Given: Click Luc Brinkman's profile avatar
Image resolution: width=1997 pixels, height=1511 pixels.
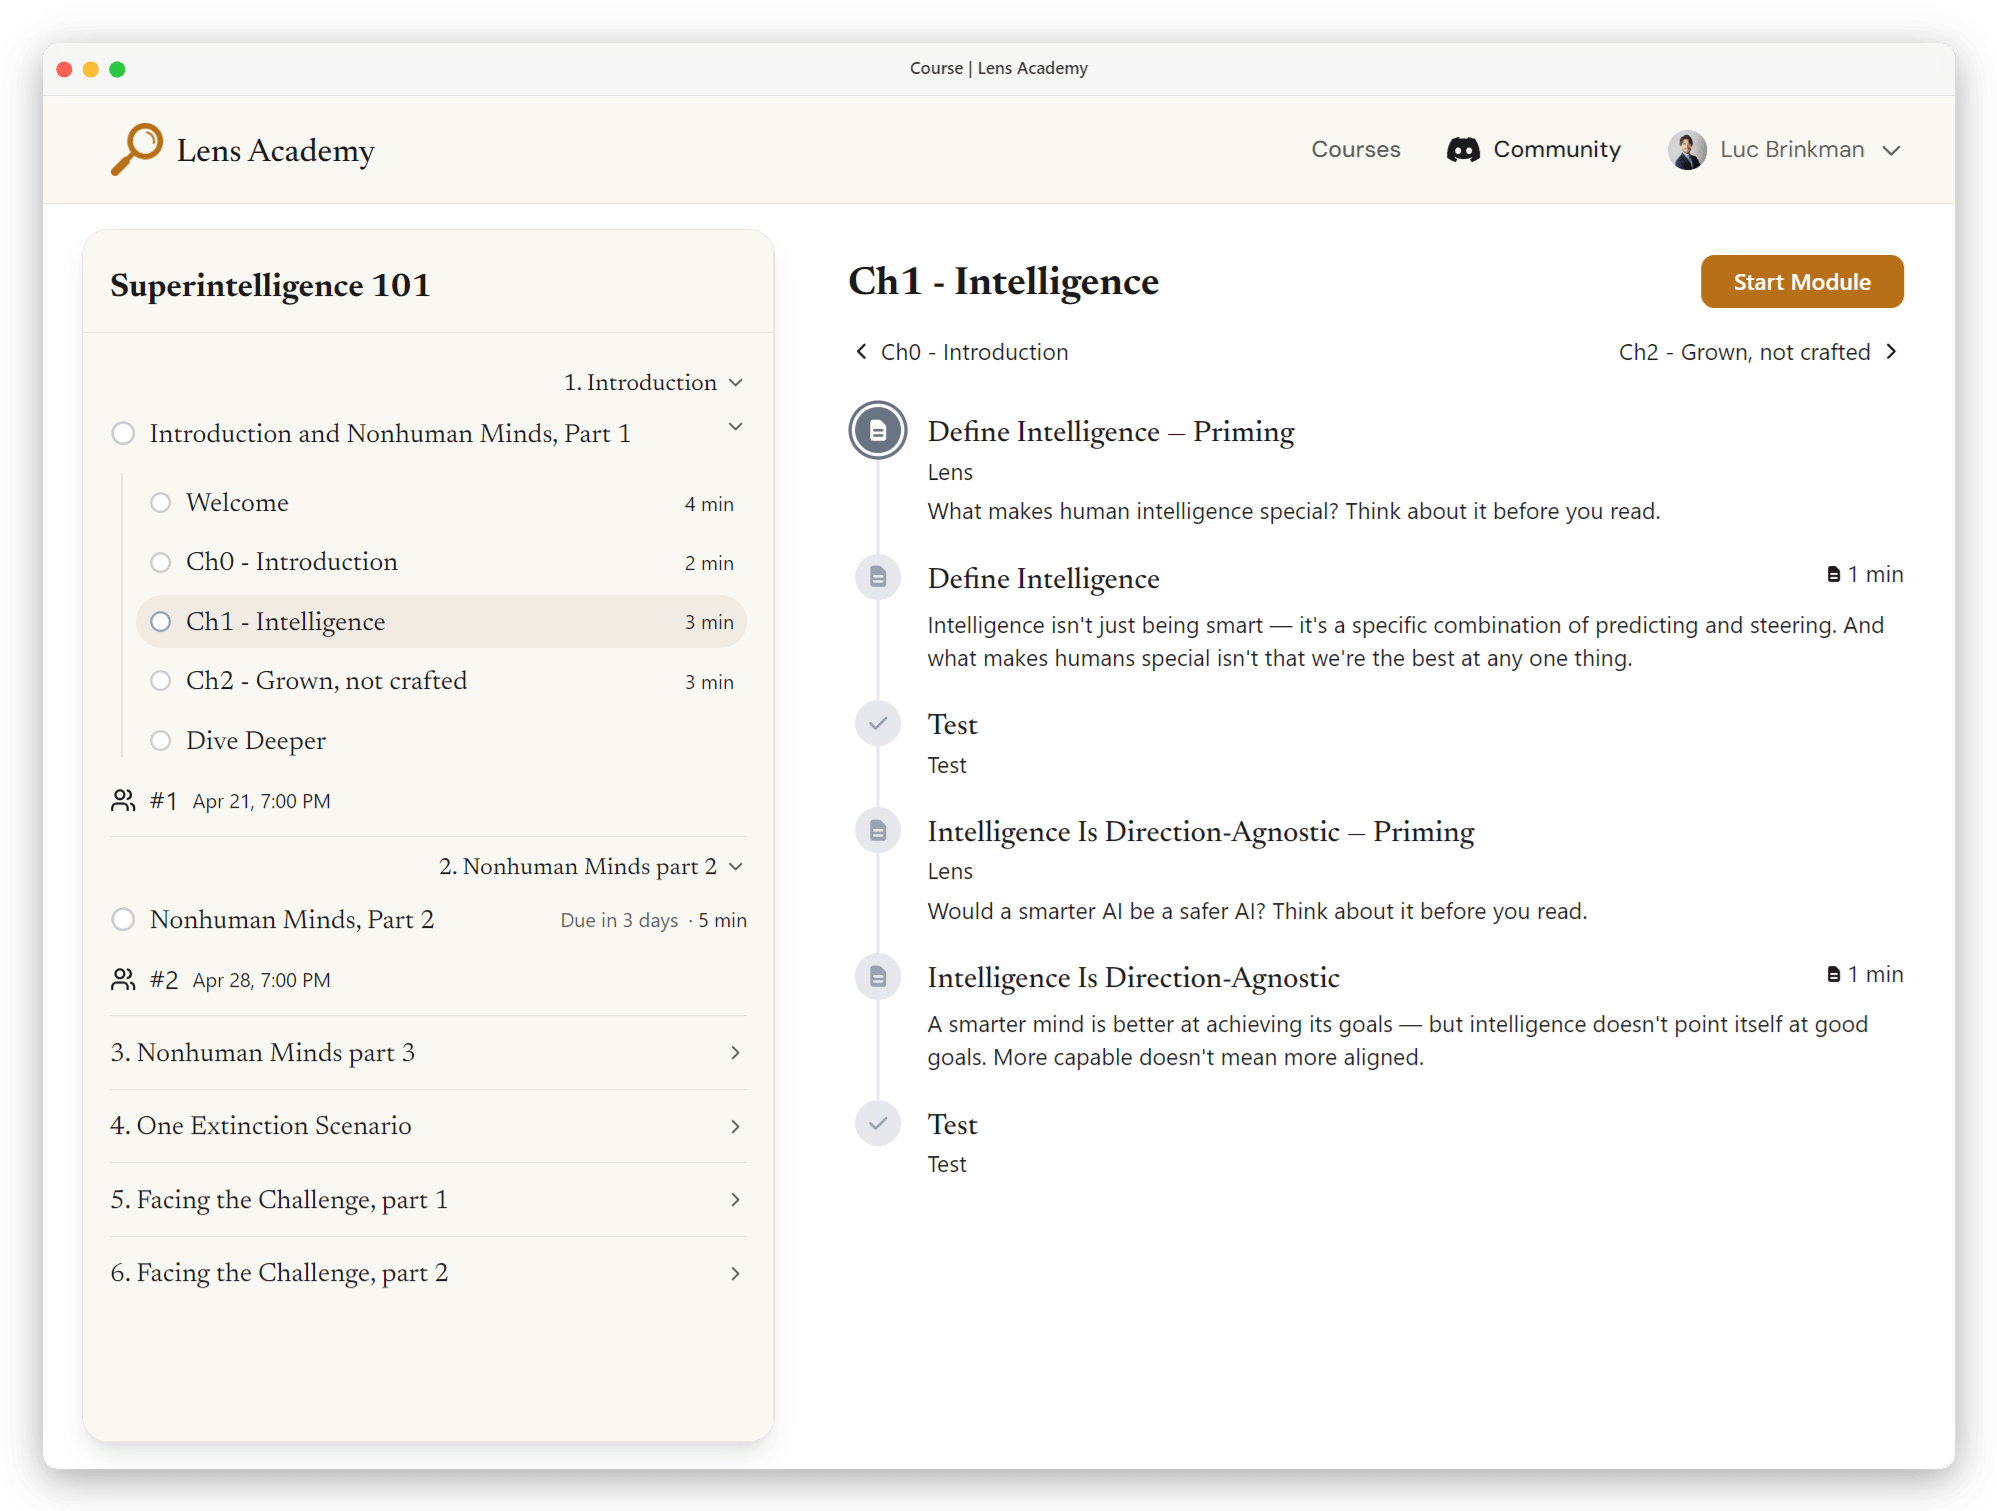Looking at the screenshot, I should pyautogui.click(x=1688, y=149).
